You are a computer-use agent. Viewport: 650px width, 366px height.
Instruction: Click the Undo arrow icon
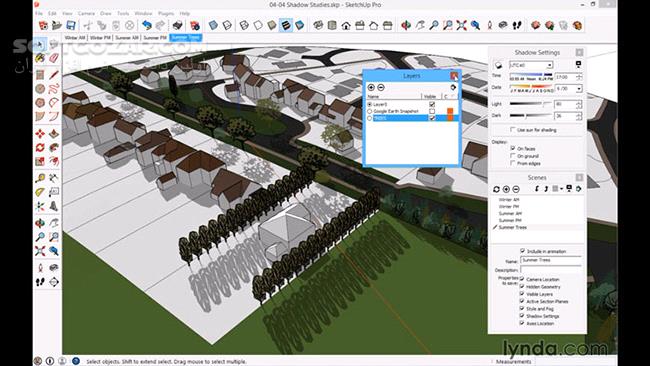coord(146,25)
